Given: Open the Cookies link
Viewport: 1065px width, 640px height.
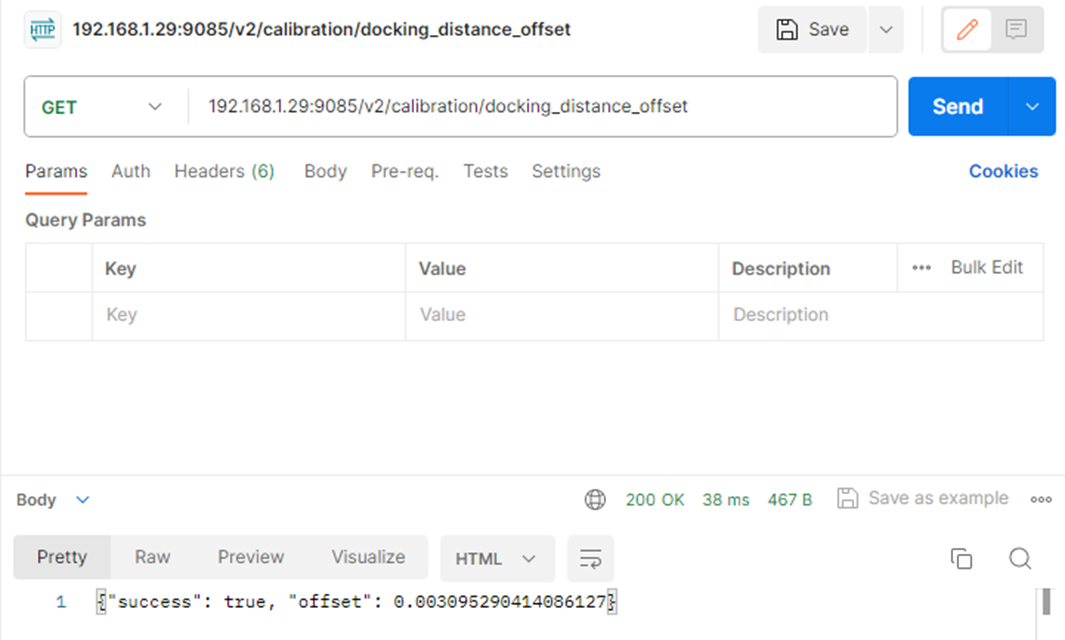Looking at the screenshot, I should click(1003, 171).
